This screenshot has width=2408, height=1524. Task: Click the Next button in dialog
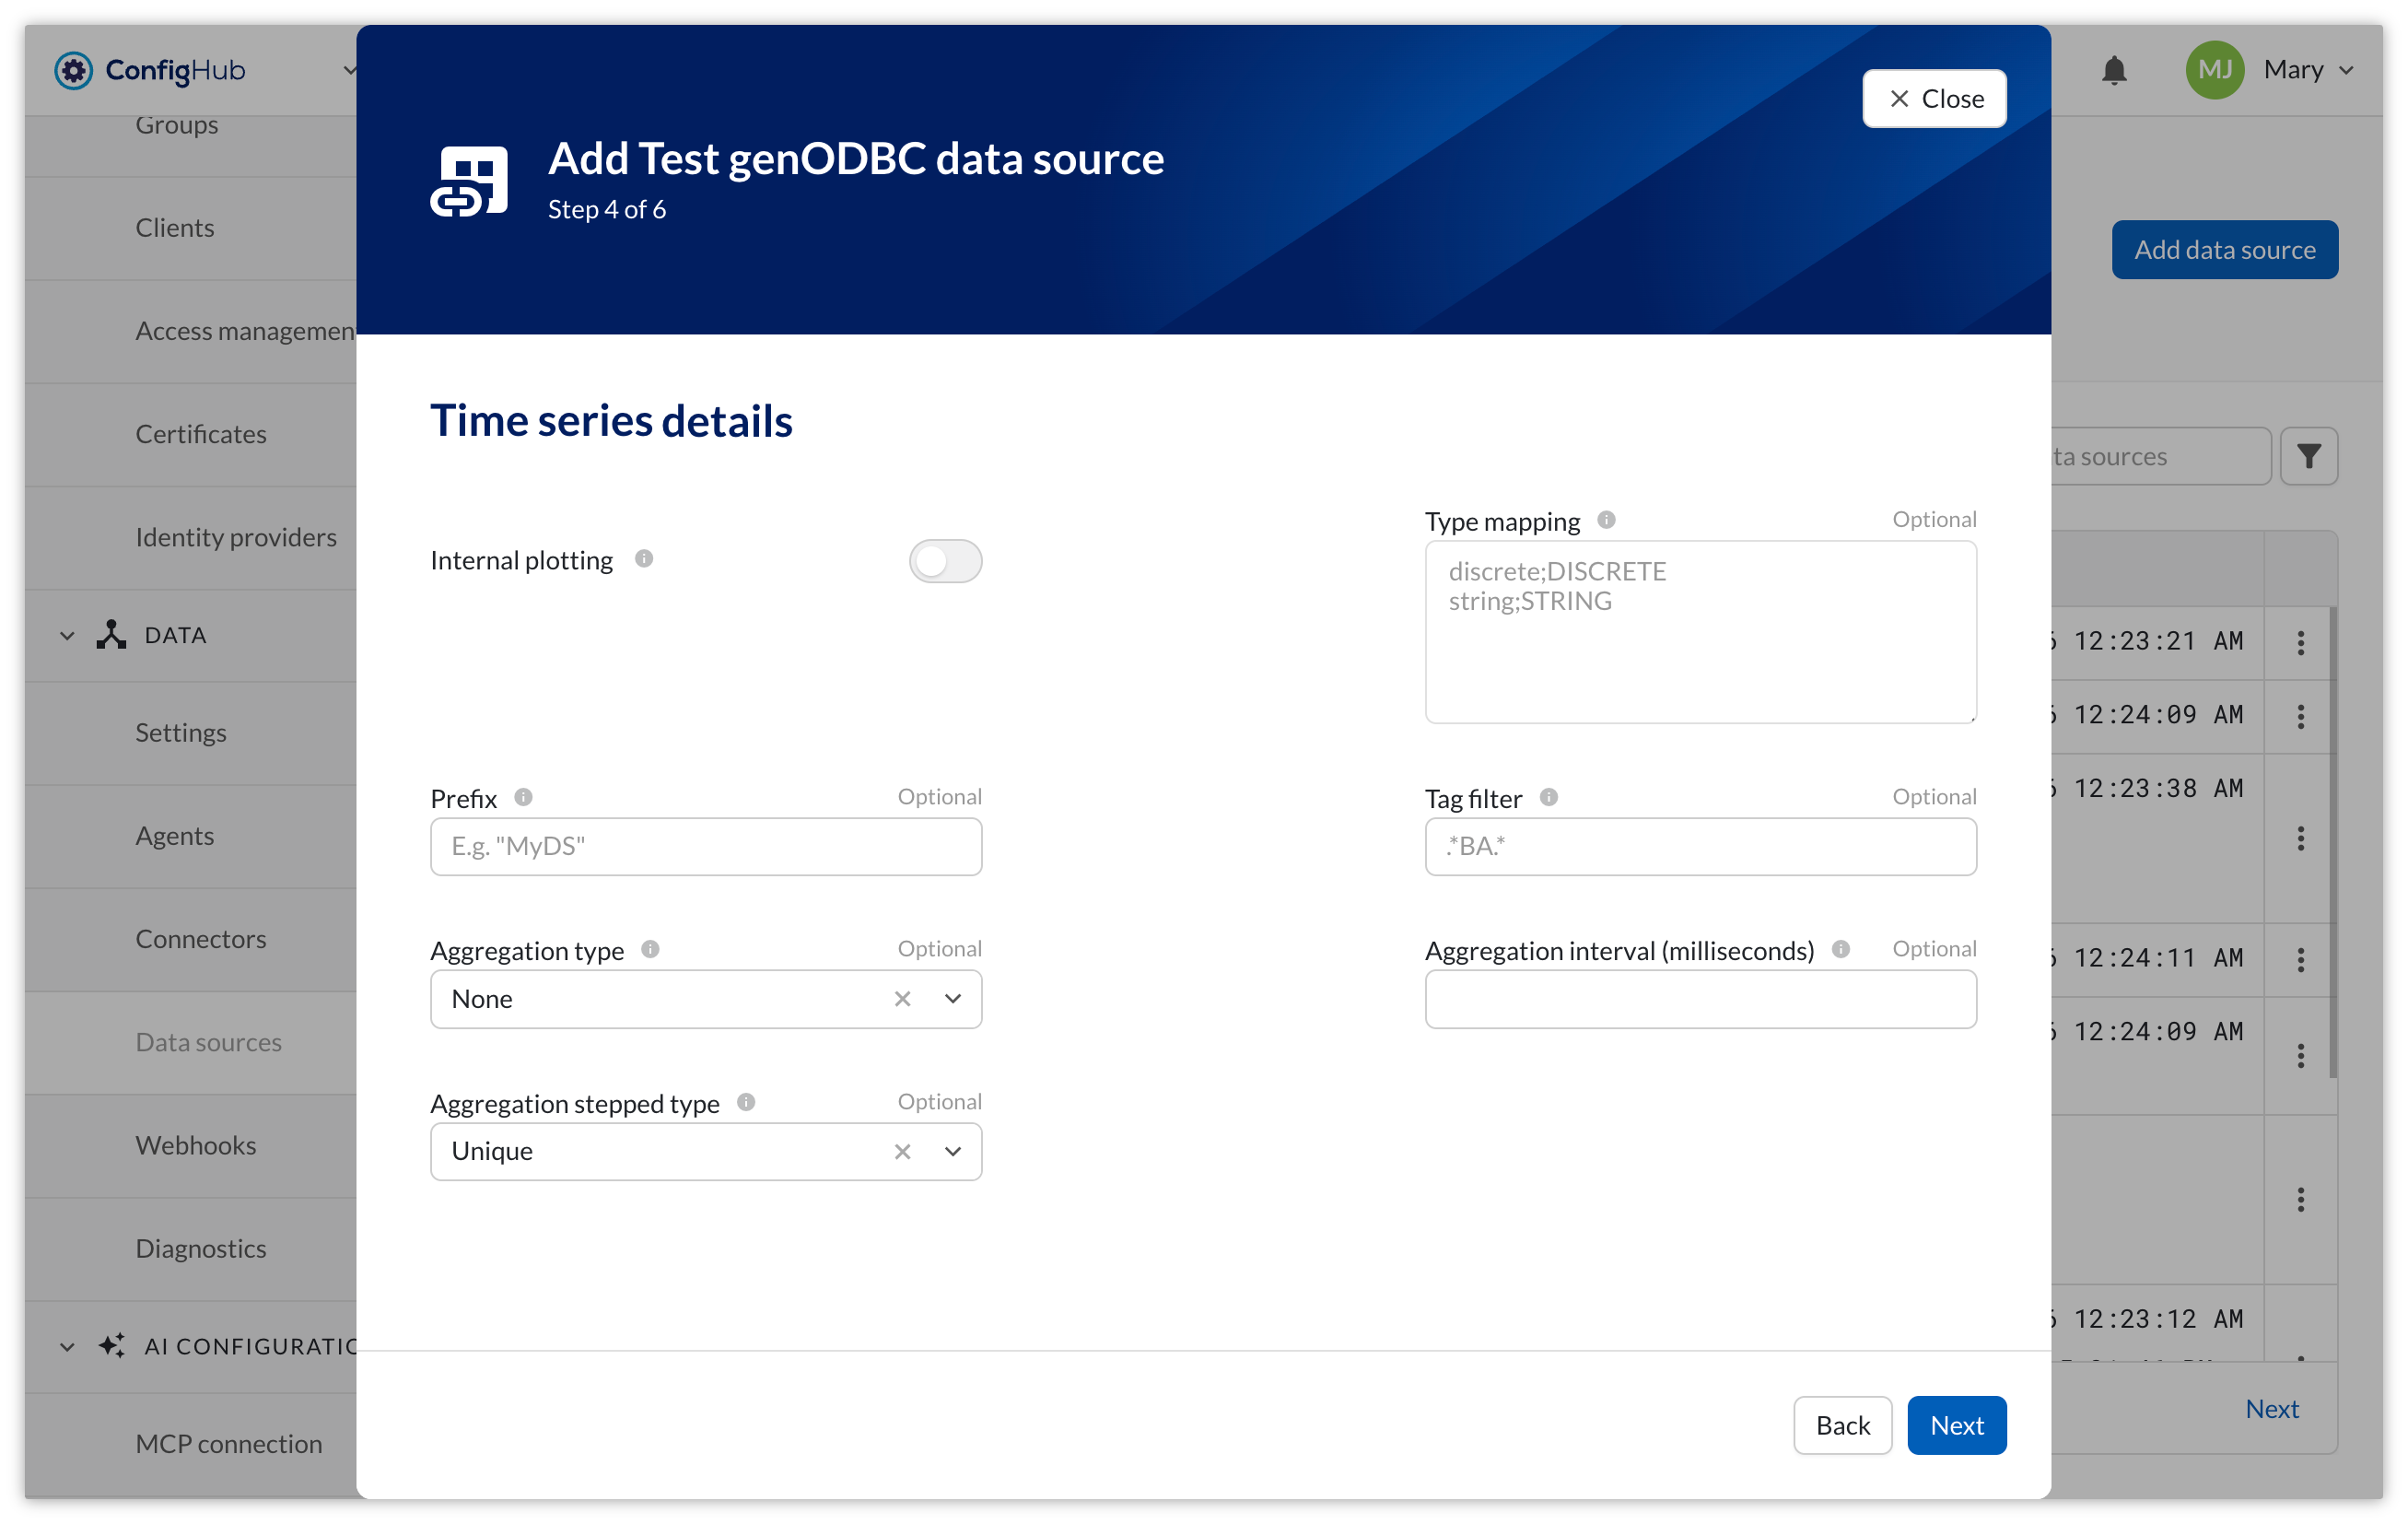(x=1956, y=1425)
